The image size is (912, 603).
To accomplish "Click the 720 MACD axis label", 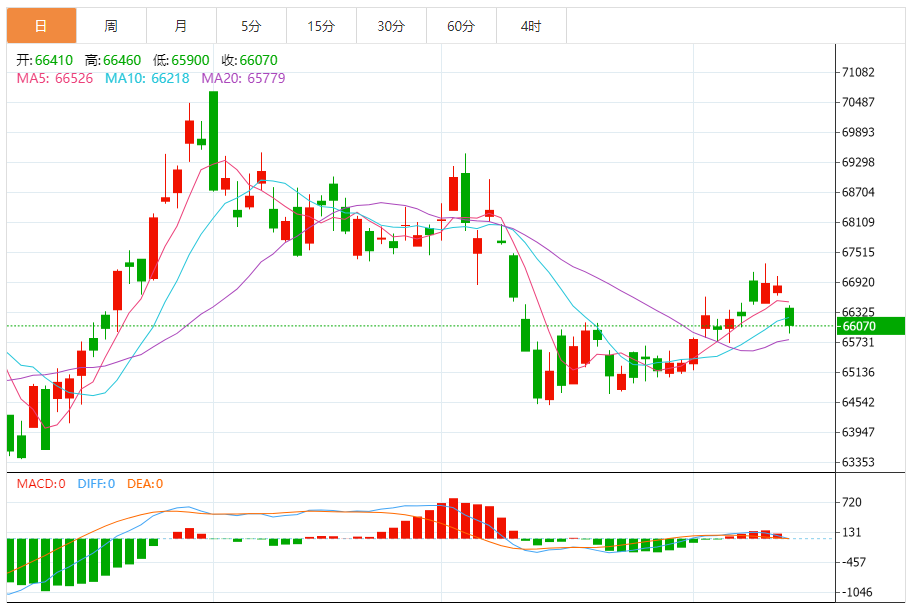I will [x=852, y=502].
